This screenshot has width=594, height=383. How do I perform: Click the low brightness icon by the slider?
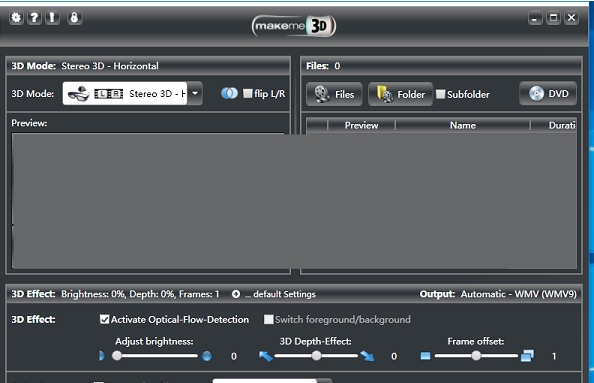coord(102,356)
